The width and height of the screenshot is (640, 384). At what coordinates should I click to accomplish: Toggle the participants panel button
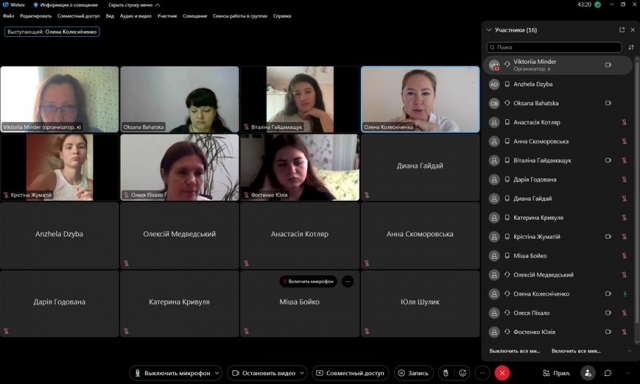click(x=588, y=373)
